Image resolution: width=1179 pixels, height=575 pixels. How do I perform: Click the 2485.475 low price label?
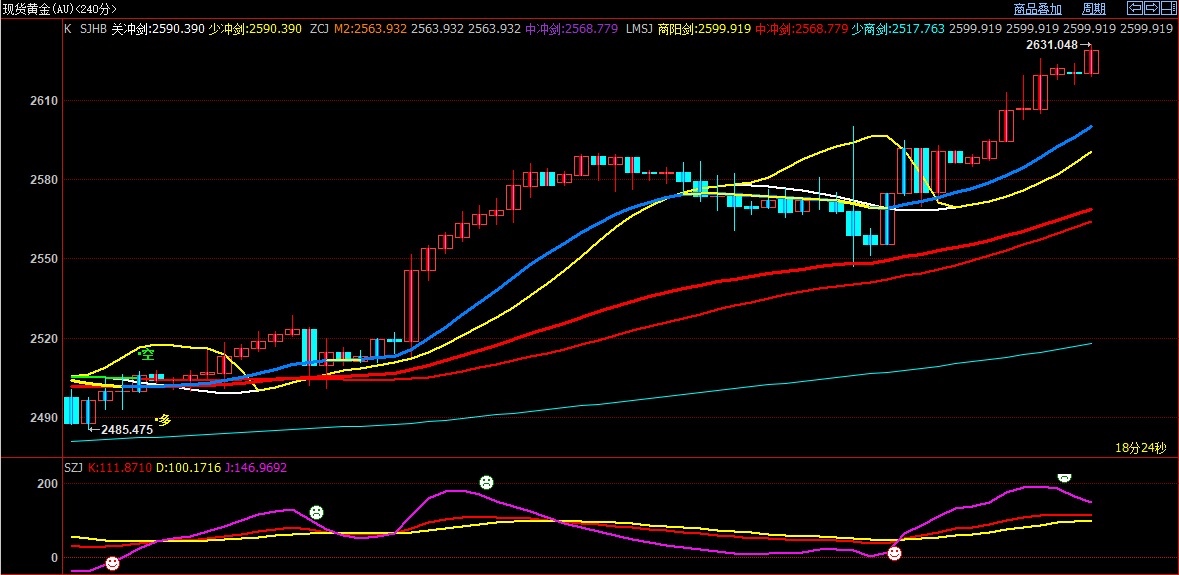coord(126,430)
